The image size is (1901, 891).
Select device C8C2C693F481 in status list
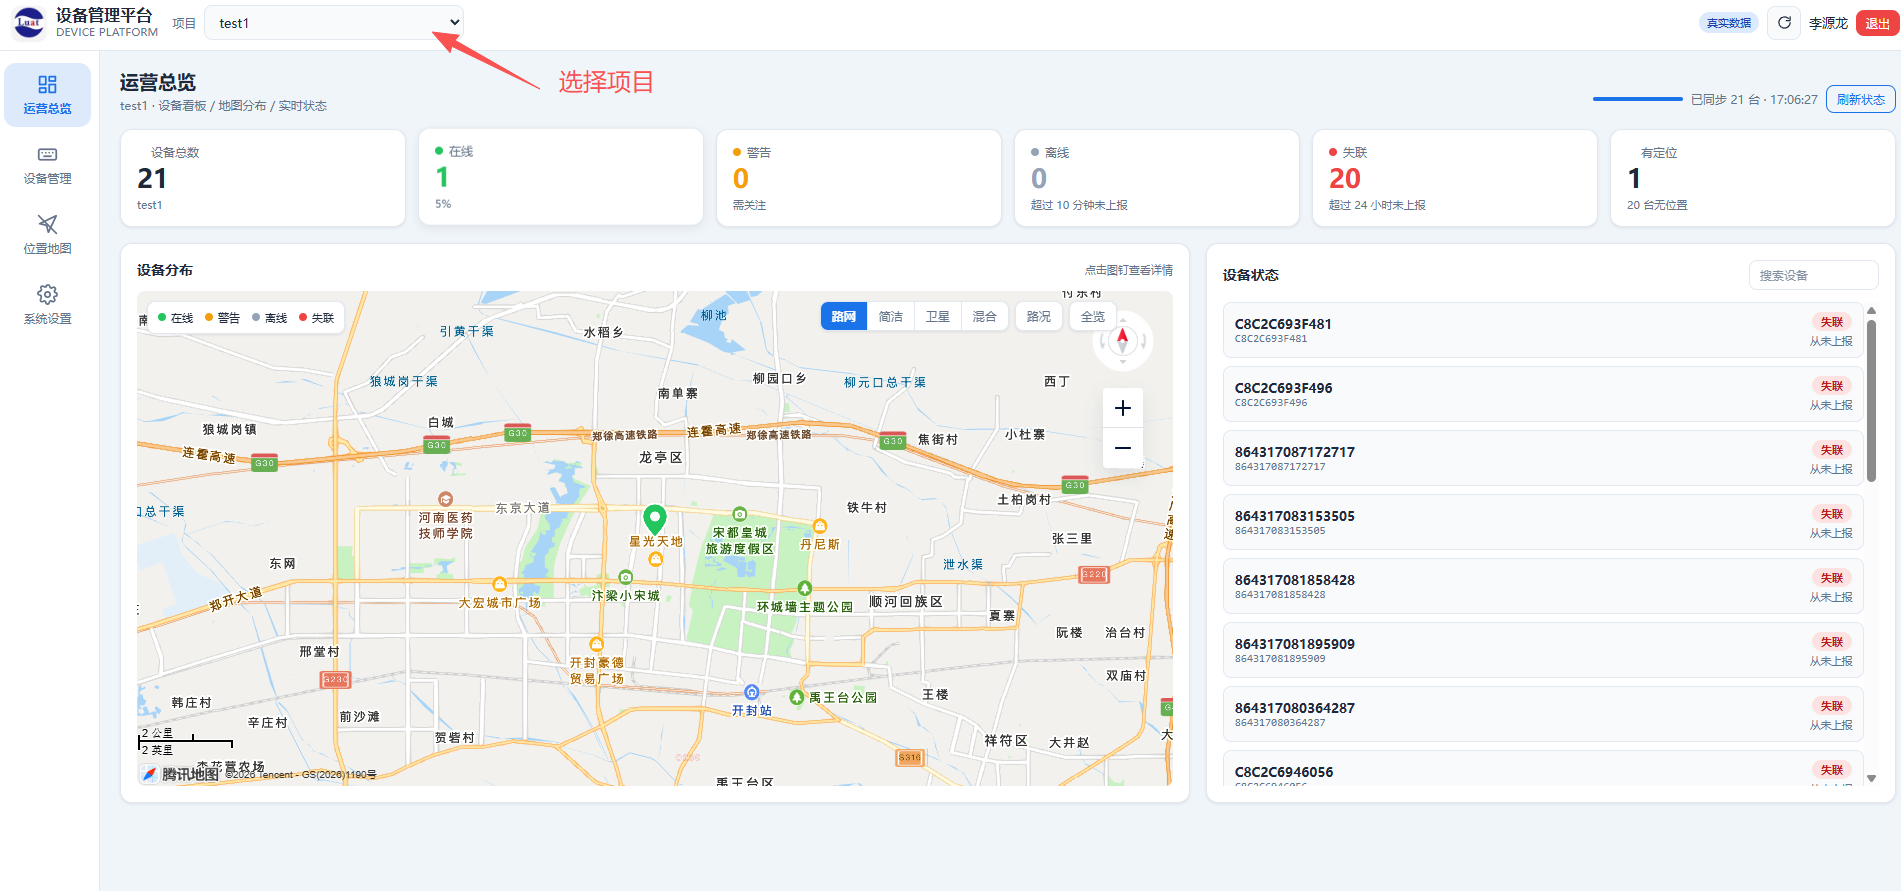[x=1543, y=330]
